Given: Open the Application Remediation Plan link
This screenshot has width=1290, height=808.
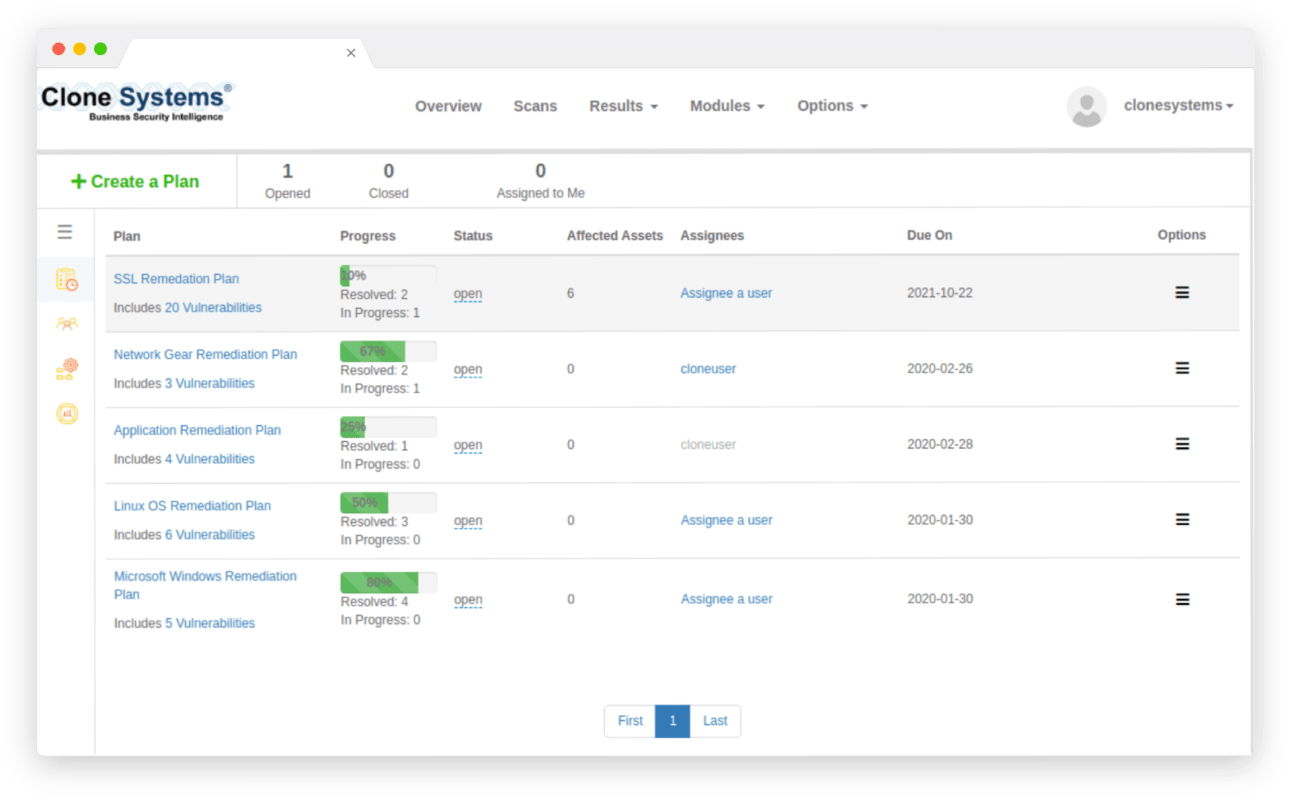Looking at the screenshot, I should click(197, 430).
